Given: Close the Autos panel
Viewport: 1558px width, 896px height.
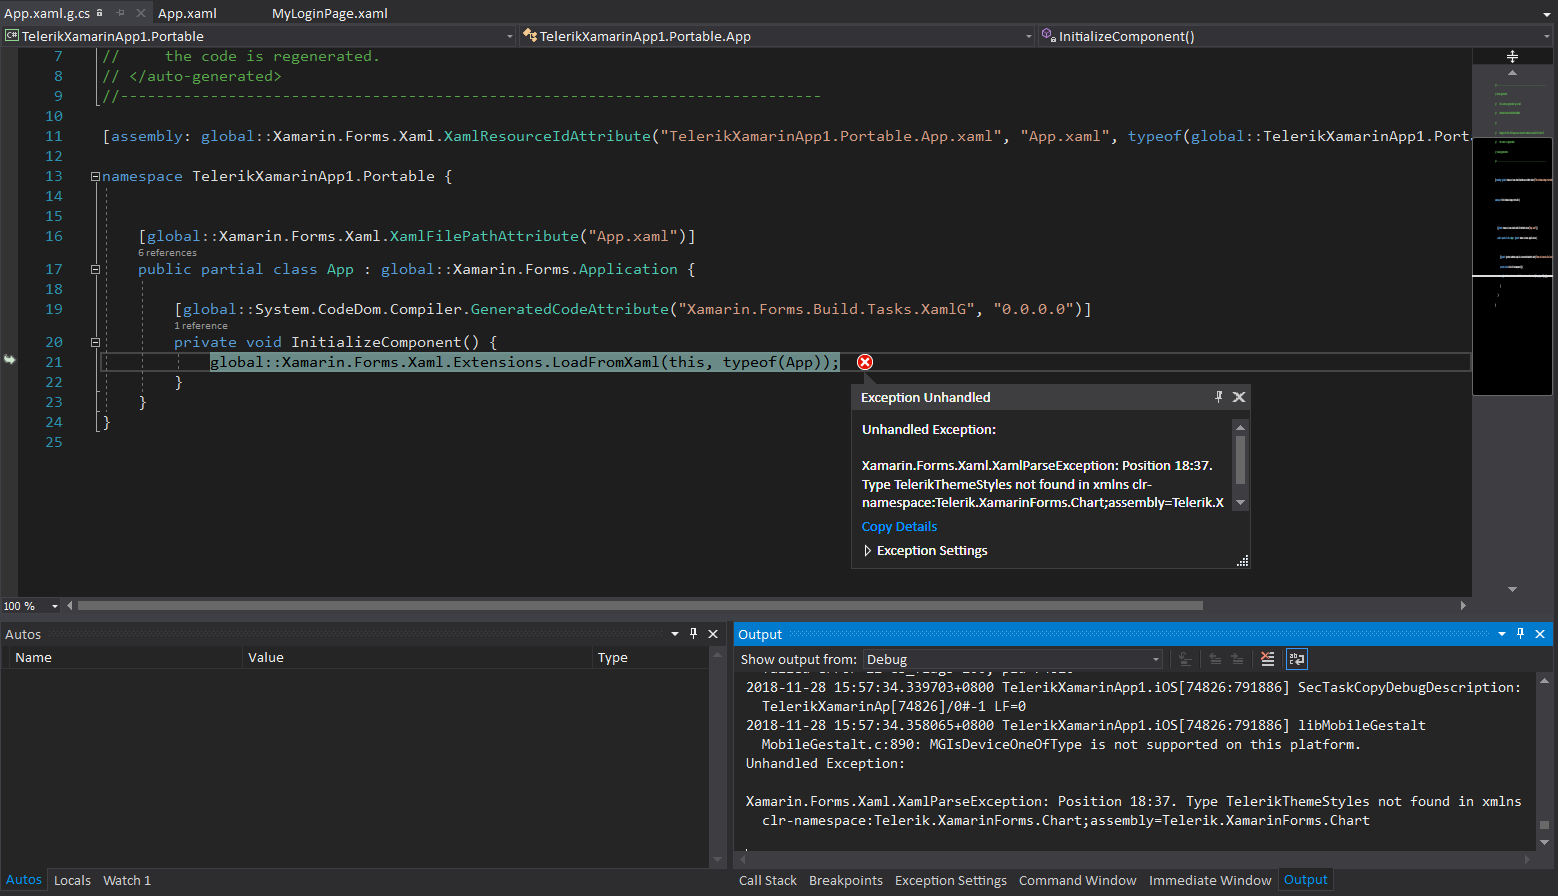Looking at the screenshot, I should 713,634.
